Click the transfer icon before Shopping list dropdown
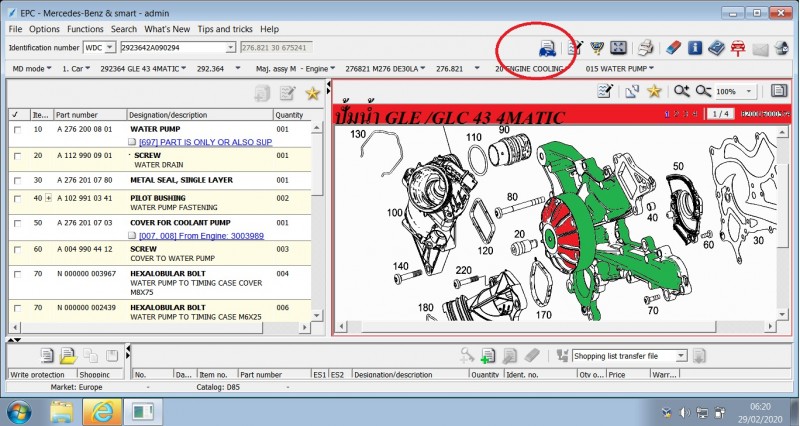The height and width of the screenshot is (426, 800). [x=562, y=356]
